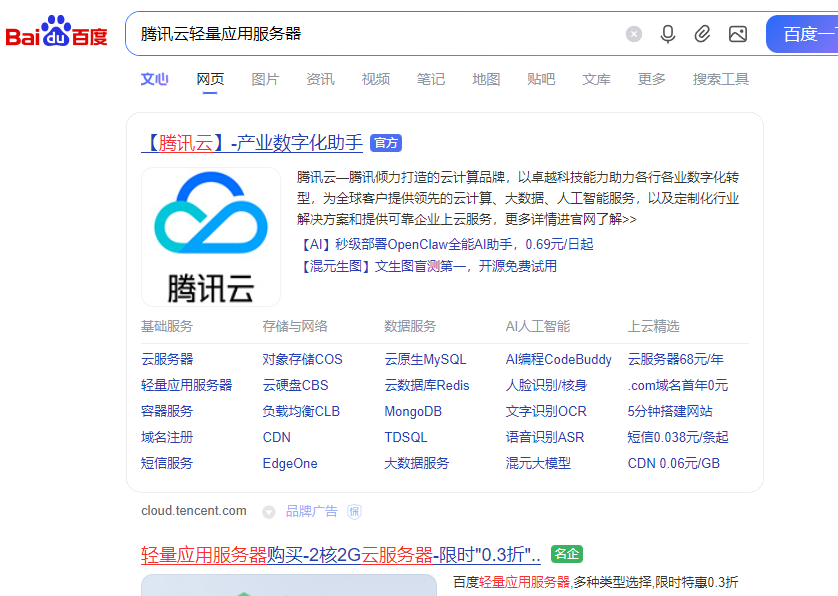
Task: Open the 负载均衡CLB link
Action: click(301, 411)
